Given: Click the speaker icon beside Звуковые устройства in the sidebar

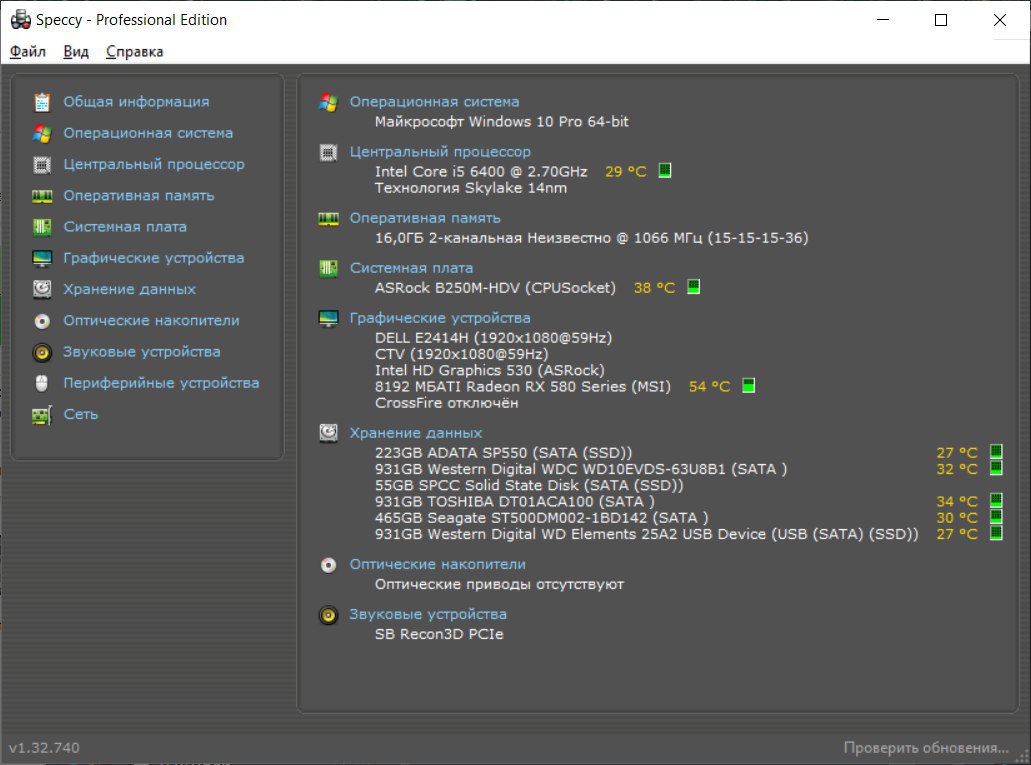Looking at the screenshot, I should click(42, 353).
